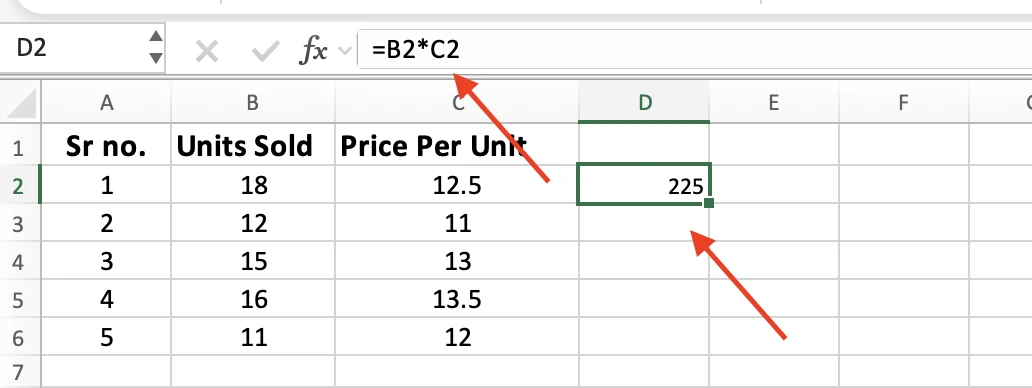Select Sr no. cell with 4
Image resolution: width=1032 pixels, height=388 pixels.
[106, 299]
